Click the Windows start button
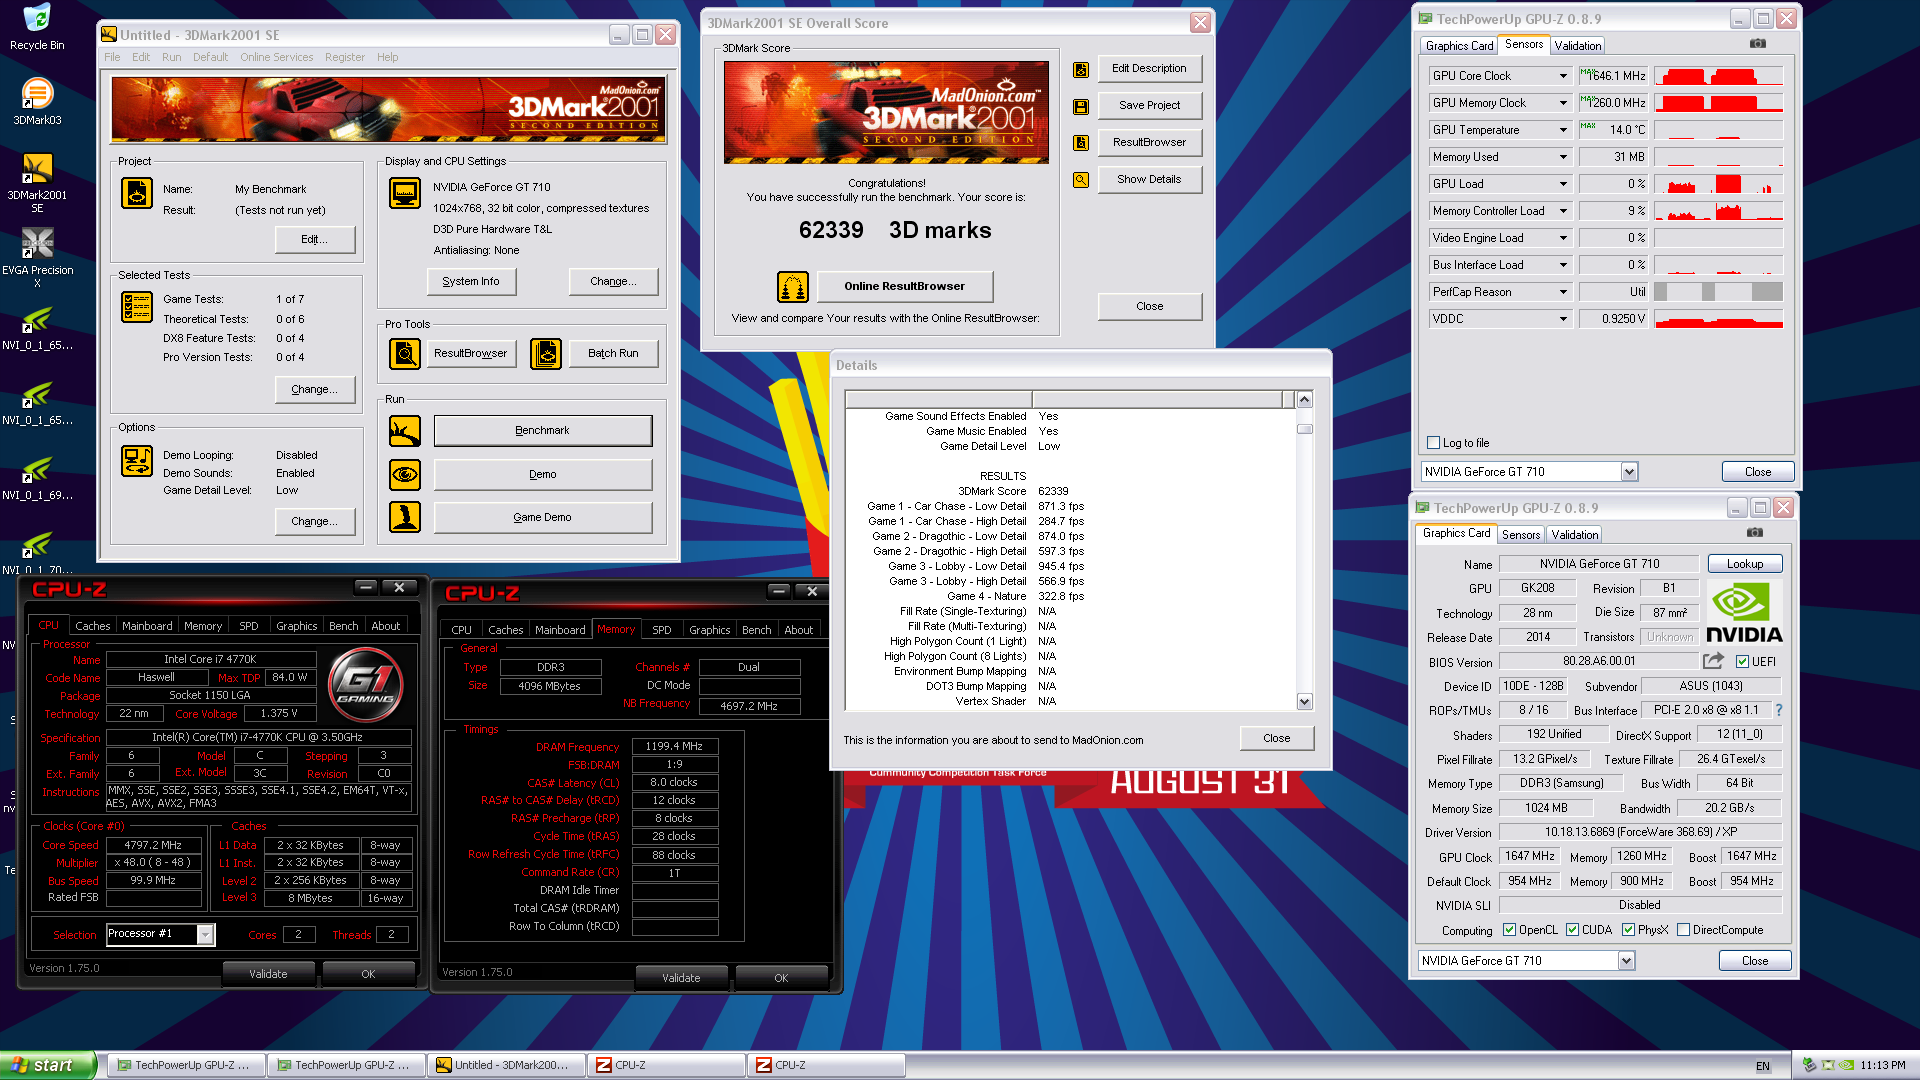The image size is (1920, 1080). (x=48, y=1065)
